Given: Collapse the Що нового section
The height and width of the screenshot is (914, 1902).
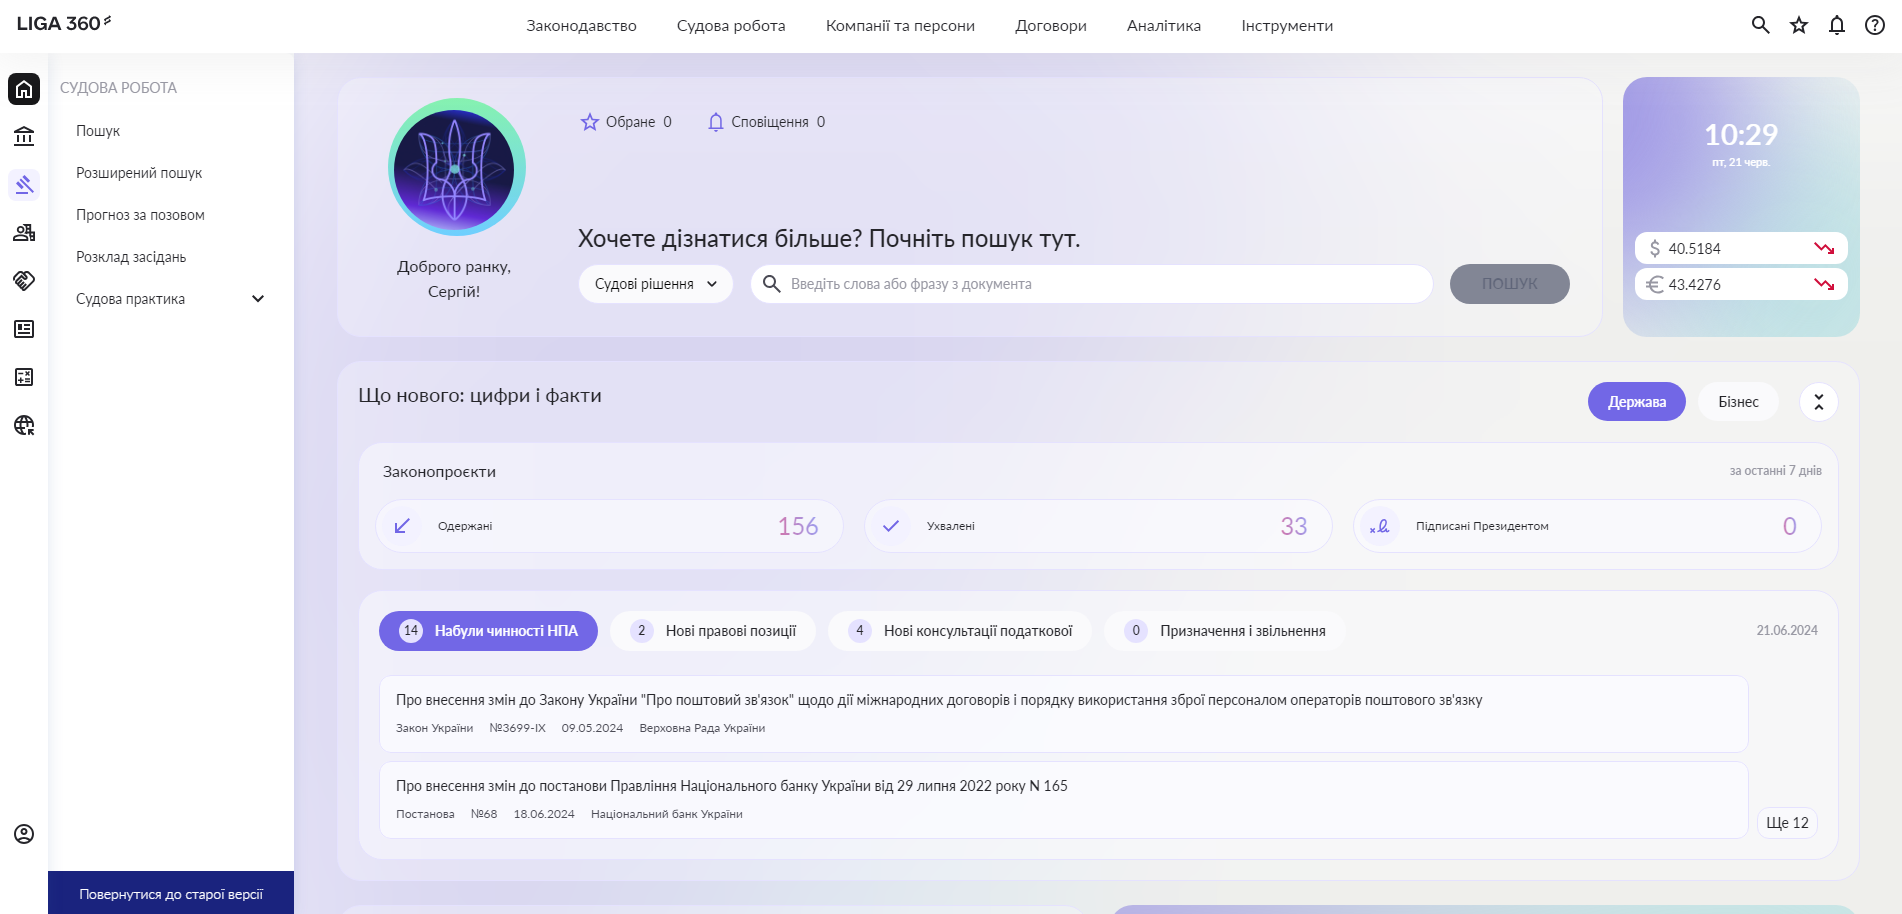Looking at the screenshot, I should click(x=1818, y=402).
